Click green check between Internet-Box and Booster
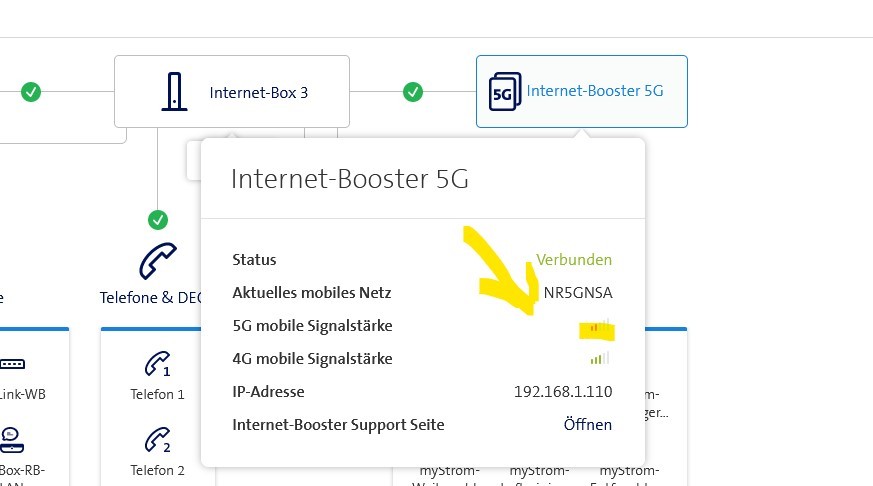Viewport: 873px width, 486px height. click(413, 92)
